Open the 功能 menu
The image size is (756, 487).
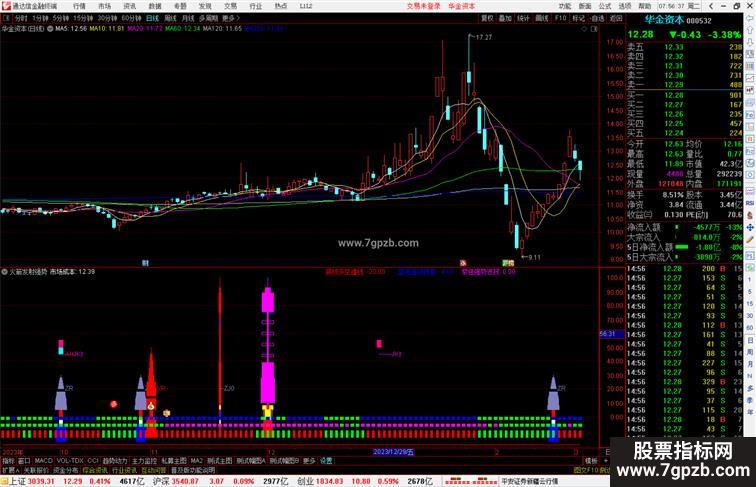click(x=565, y=6)
